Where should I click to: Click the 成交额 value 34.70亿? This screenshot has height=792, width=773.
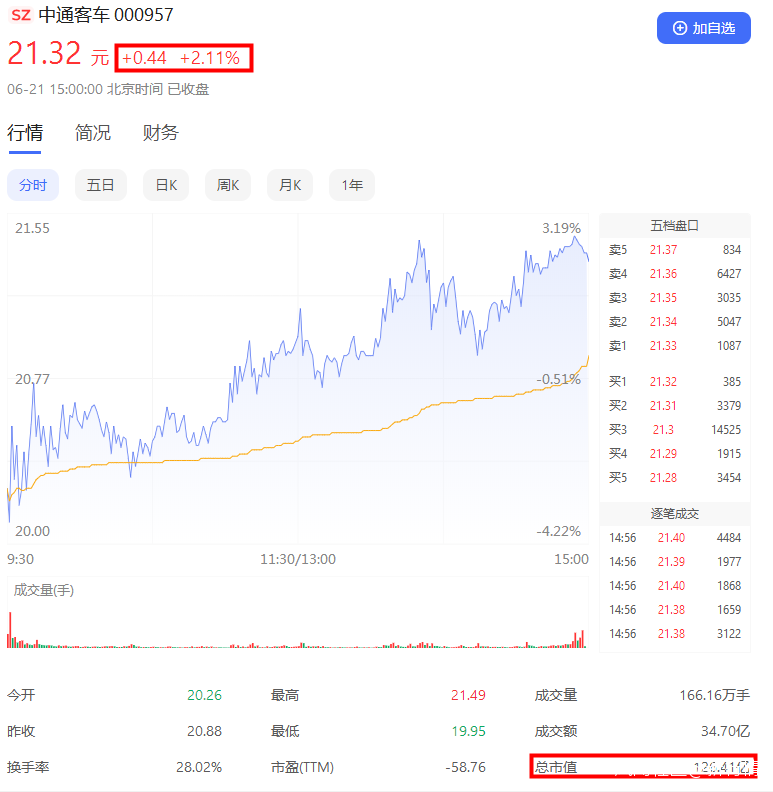[x=726, y=731]
